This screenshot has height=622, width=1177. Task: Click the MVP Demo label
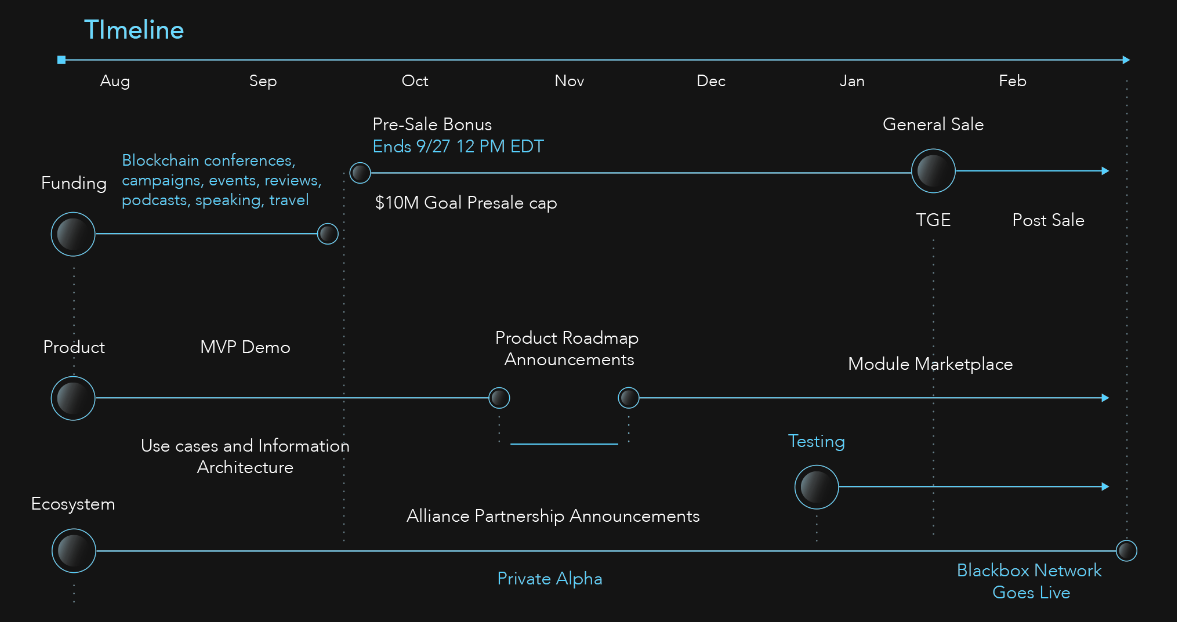point(245,347)
